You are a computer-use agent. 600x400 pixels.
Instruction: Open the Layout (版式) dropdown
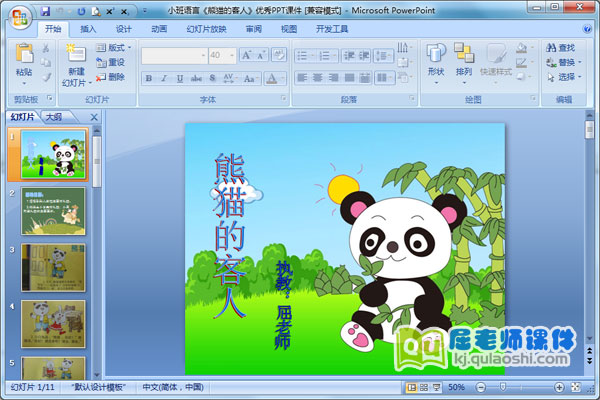(113, 47)
